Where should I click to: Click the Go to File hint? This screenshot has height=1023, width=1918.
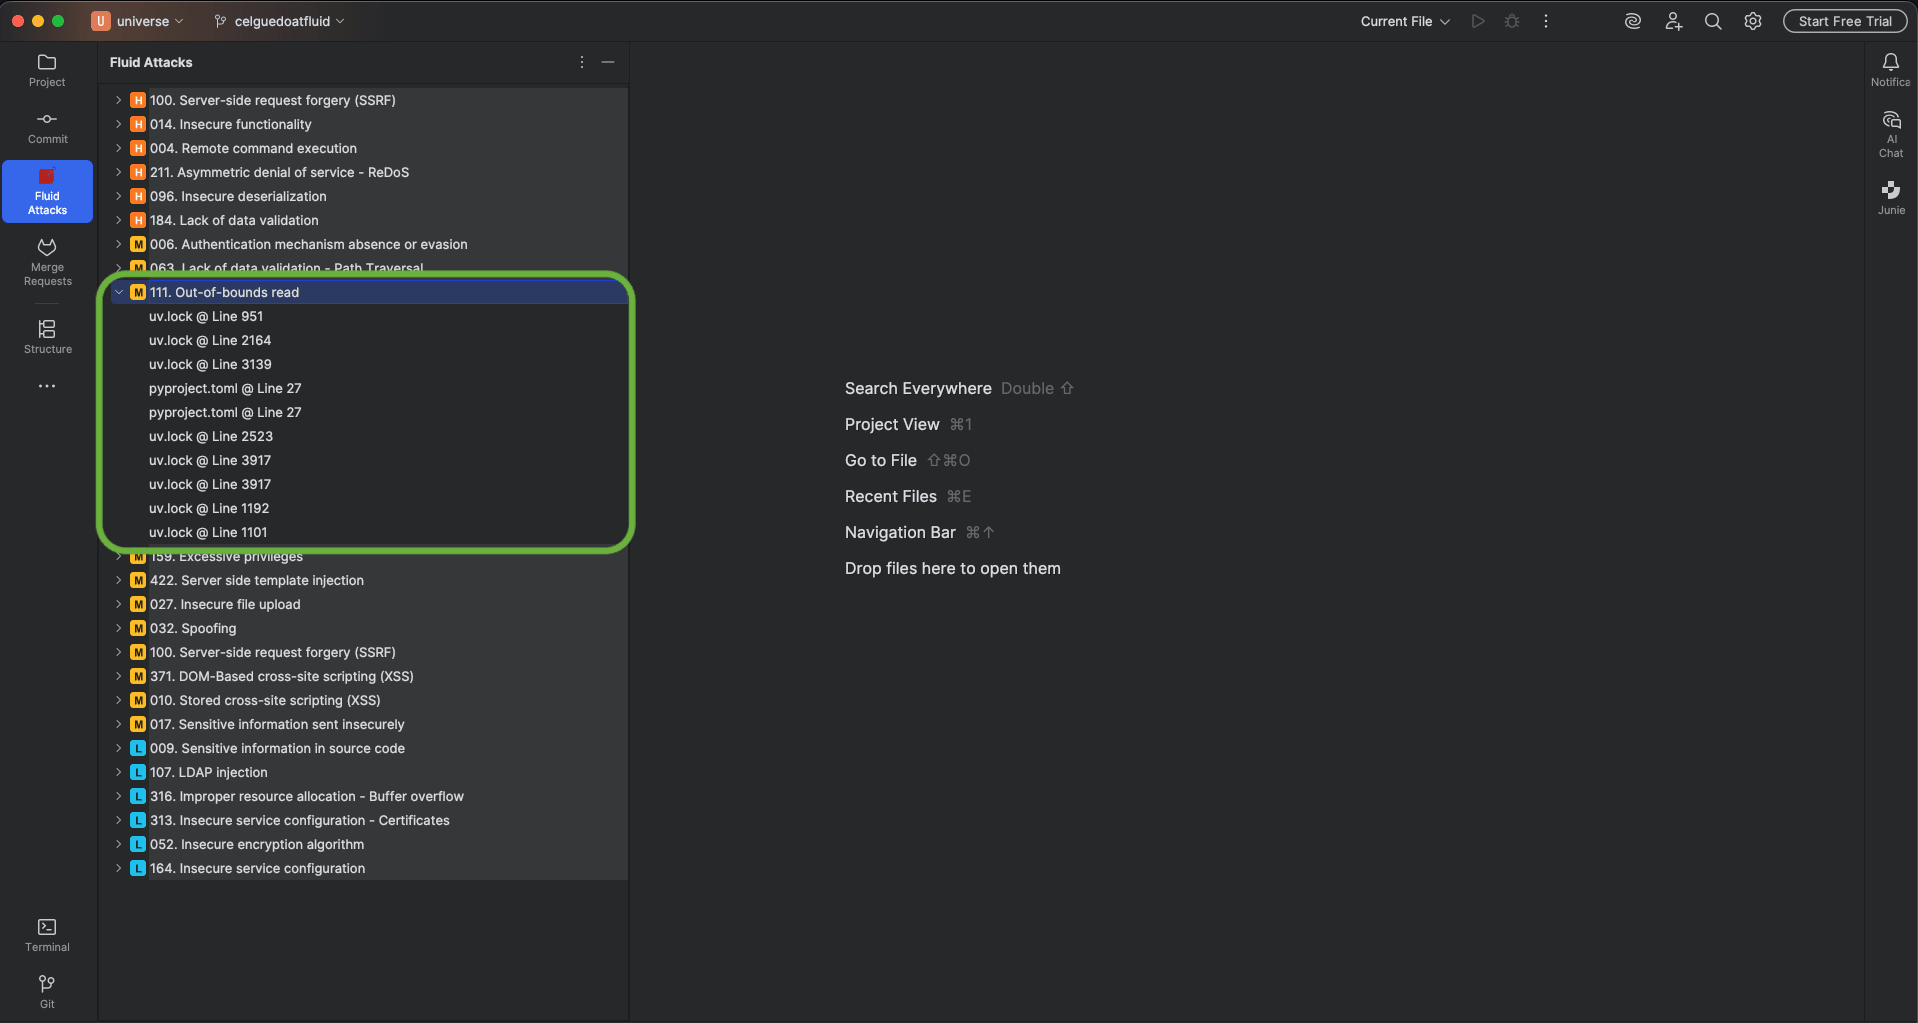881,460
